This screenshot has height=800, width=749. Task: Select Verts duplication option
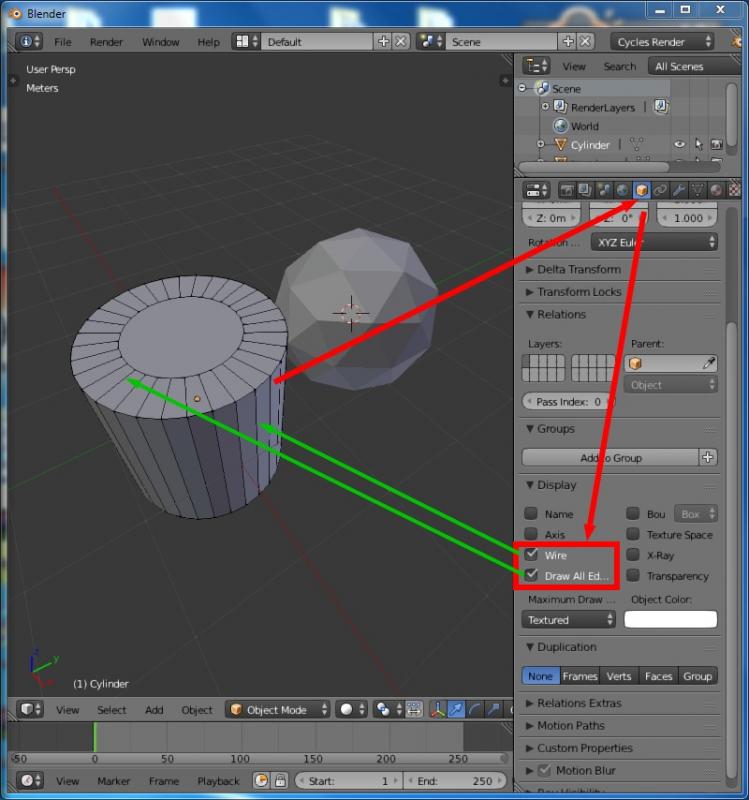[619, 676]
